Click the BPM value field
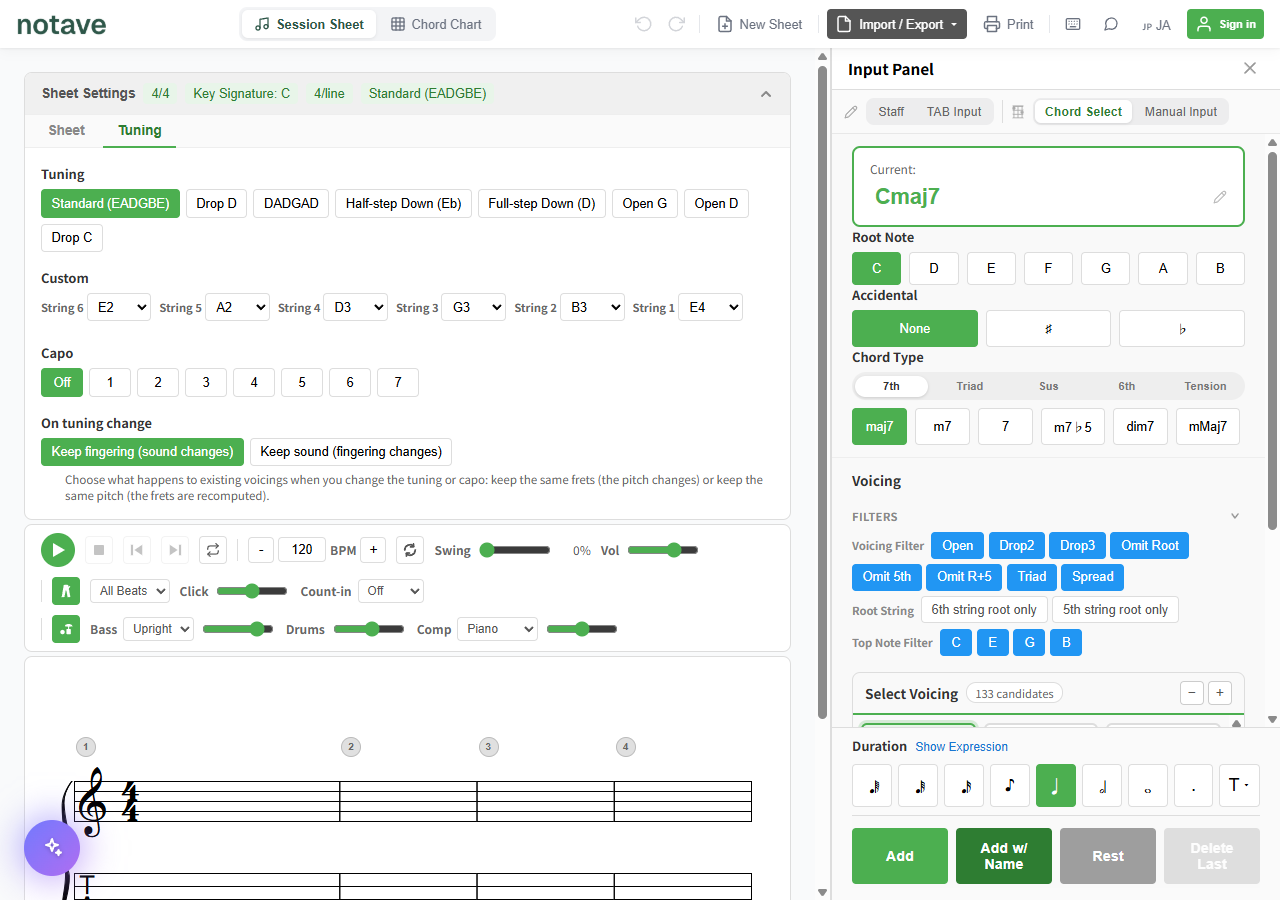Screen dimensions: 1280x900 tap(302, 550)
